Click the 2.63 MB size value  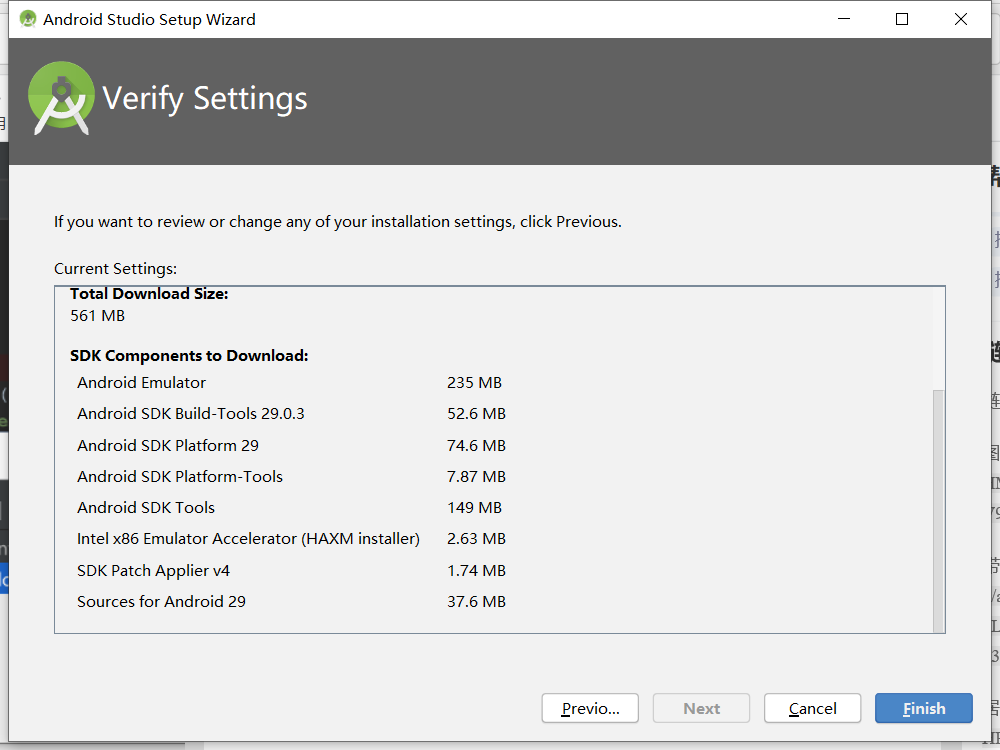[x=476, y=539]
